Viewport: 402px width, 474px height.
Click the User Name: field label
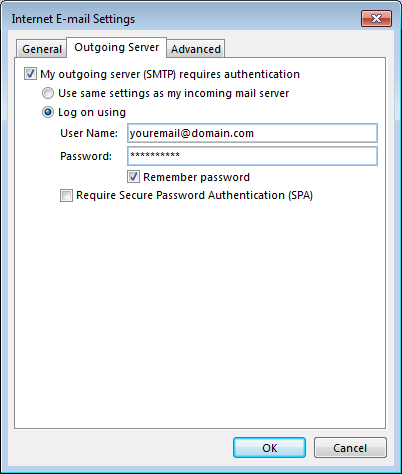tap(89, 133)
